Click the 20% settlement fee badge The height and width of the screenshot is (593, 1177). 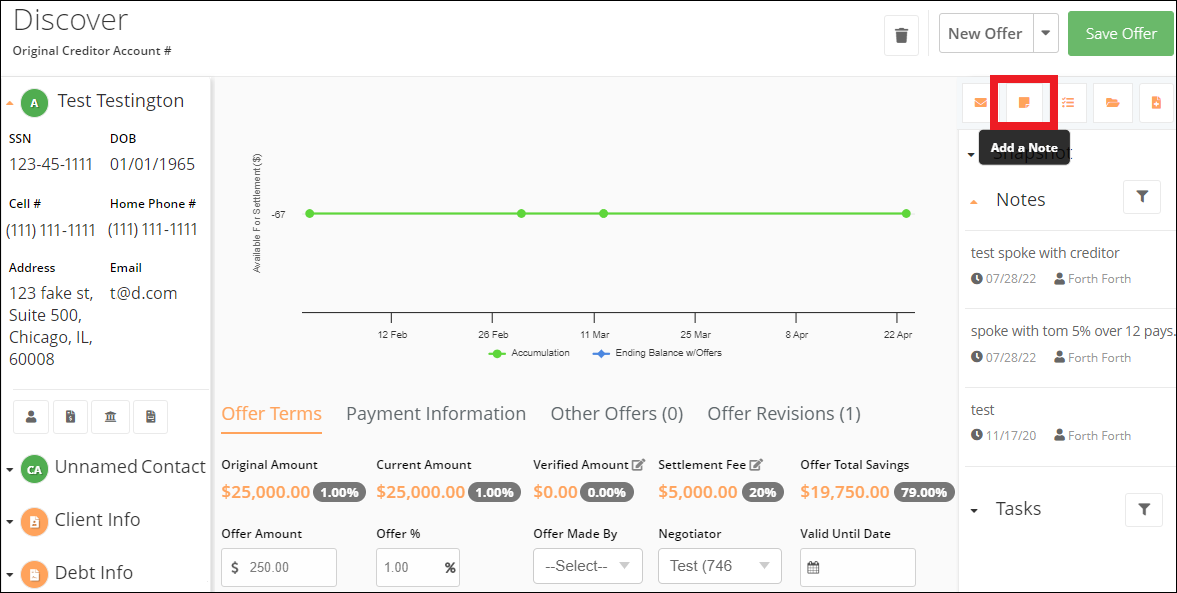(x=762, y=492)
